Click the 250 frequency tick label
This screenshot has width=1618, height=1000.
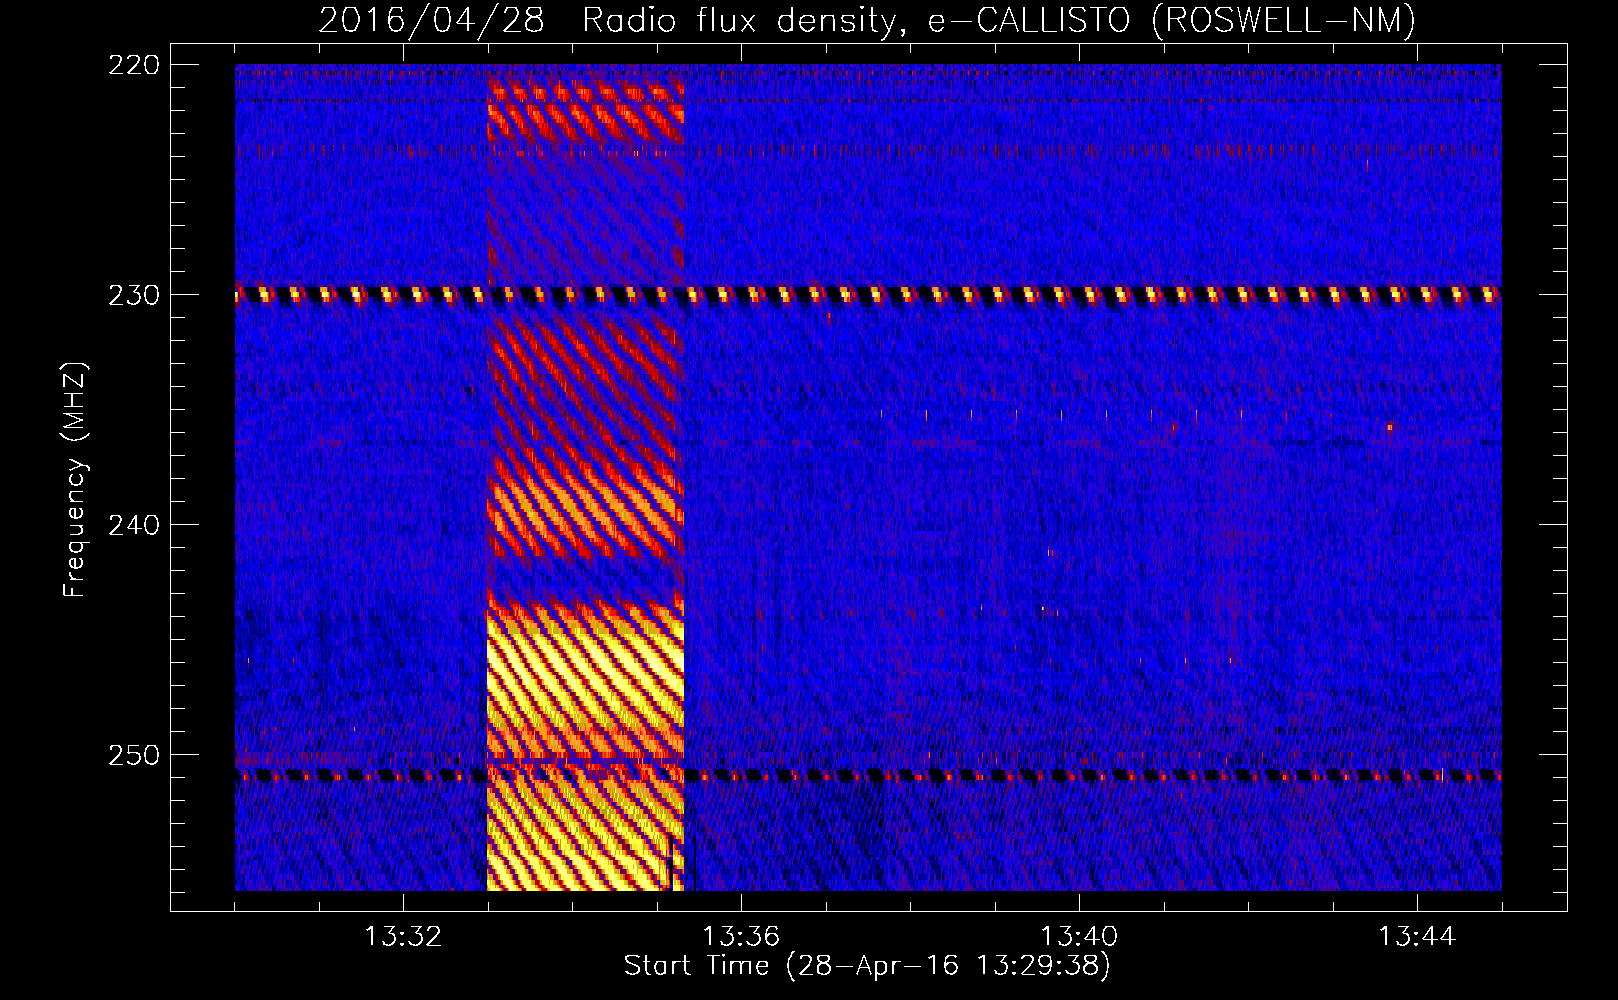pyautogui.click(x=133, y=755)
